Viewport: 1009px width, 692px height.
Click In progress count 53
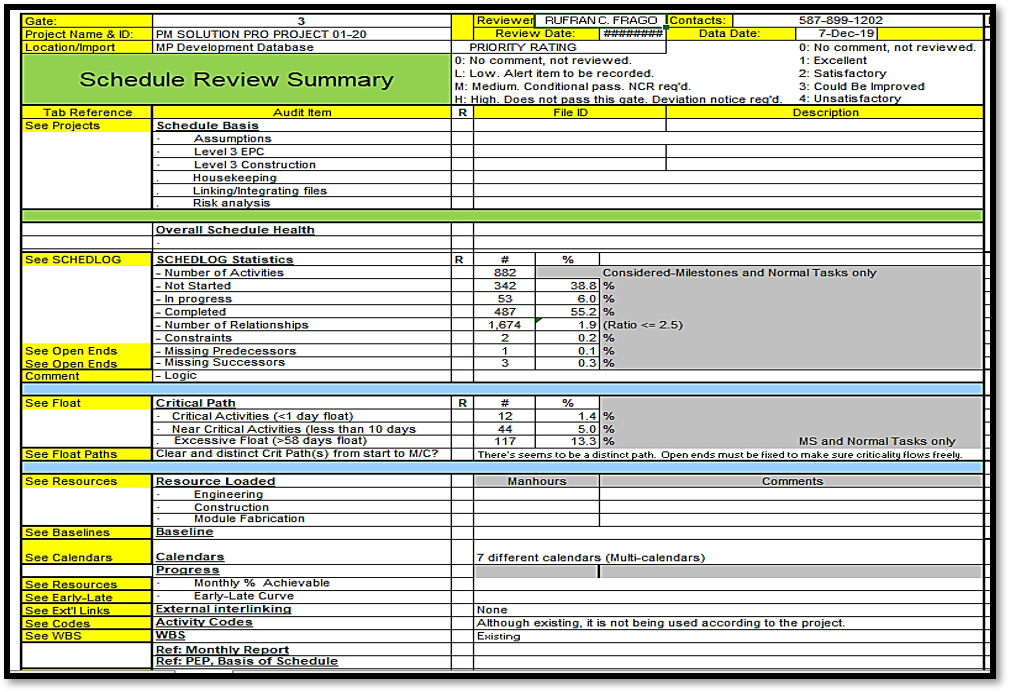pyautogui.click(x=505, y=299)
